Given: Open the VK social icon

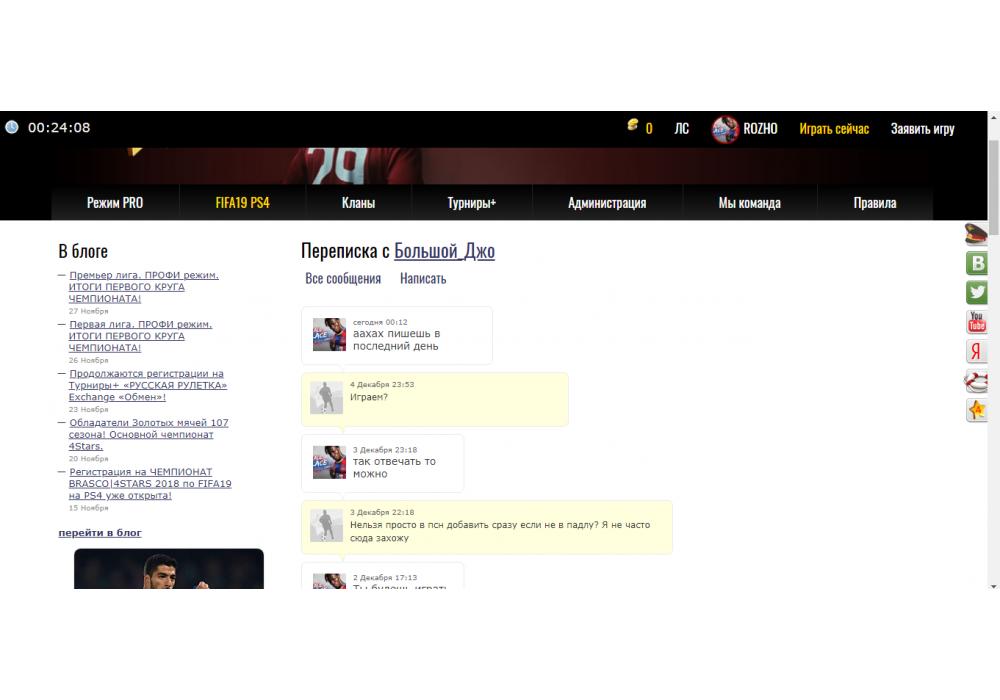Looking at the screenshot, I should pos(977,264).
